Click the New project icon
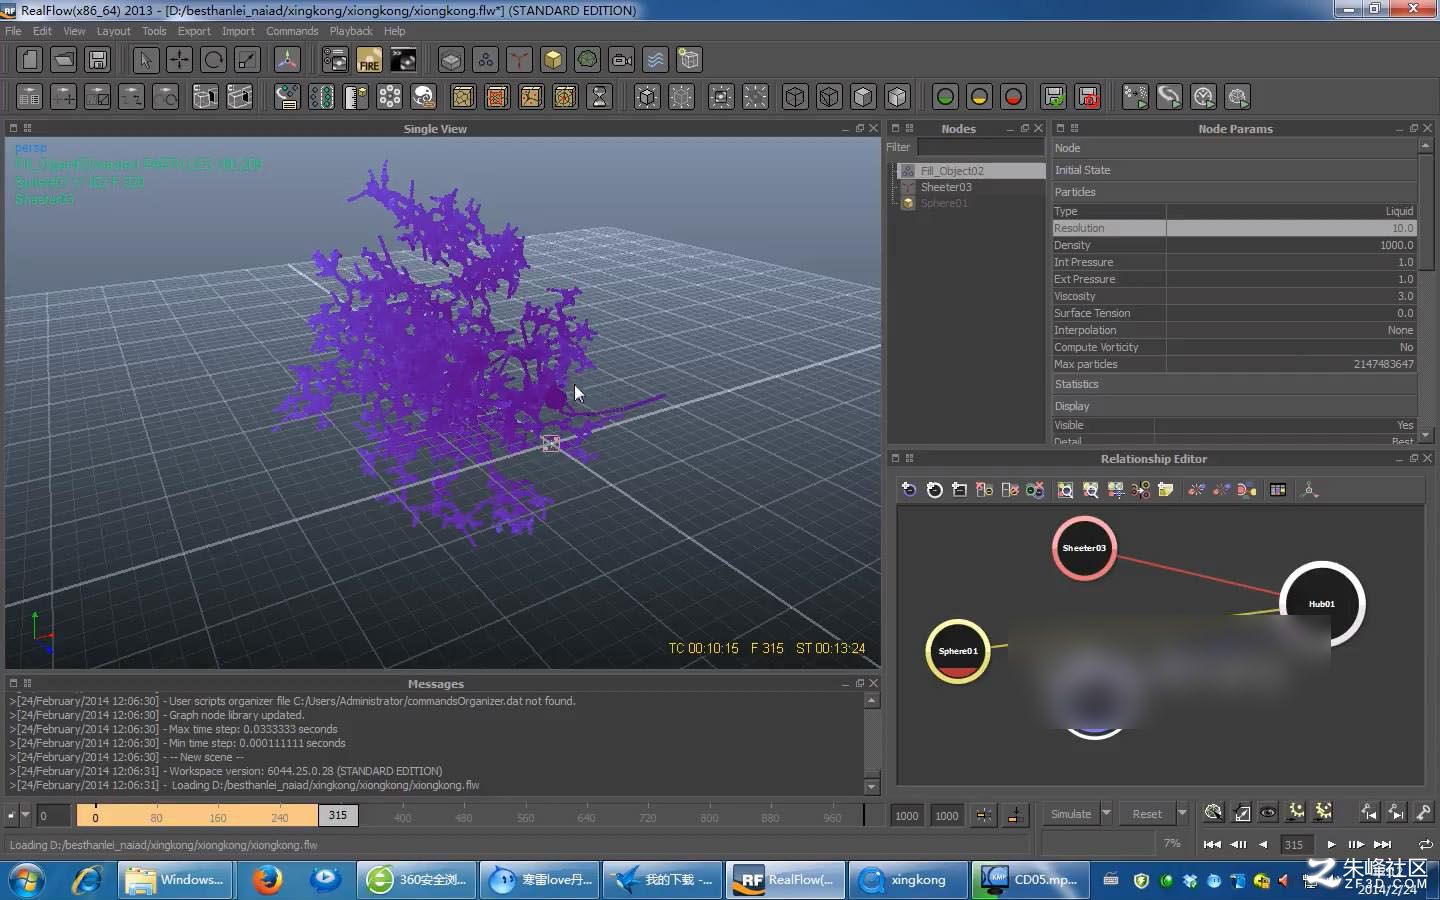The height and width of the screenshot is (900, 1440). pos(30,60)
